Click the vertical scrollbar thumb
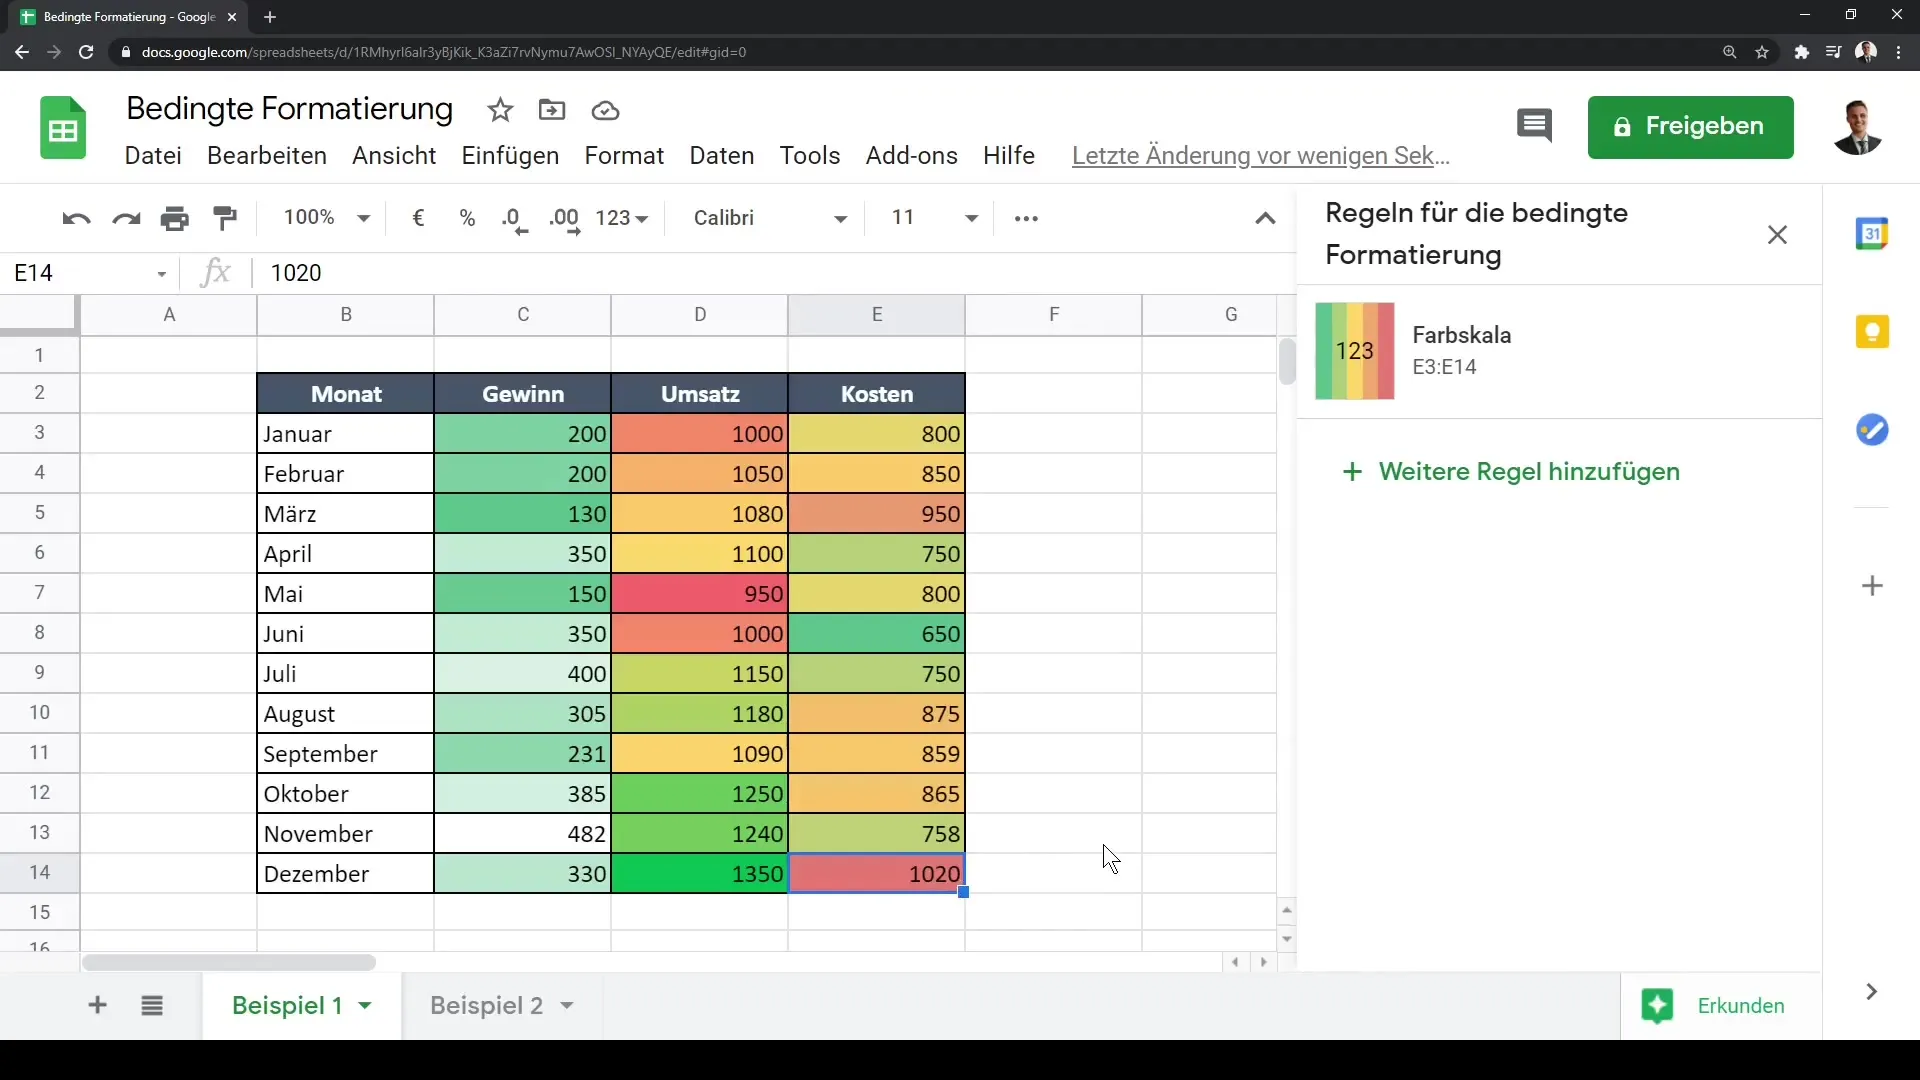 (x=1287, y=362)
